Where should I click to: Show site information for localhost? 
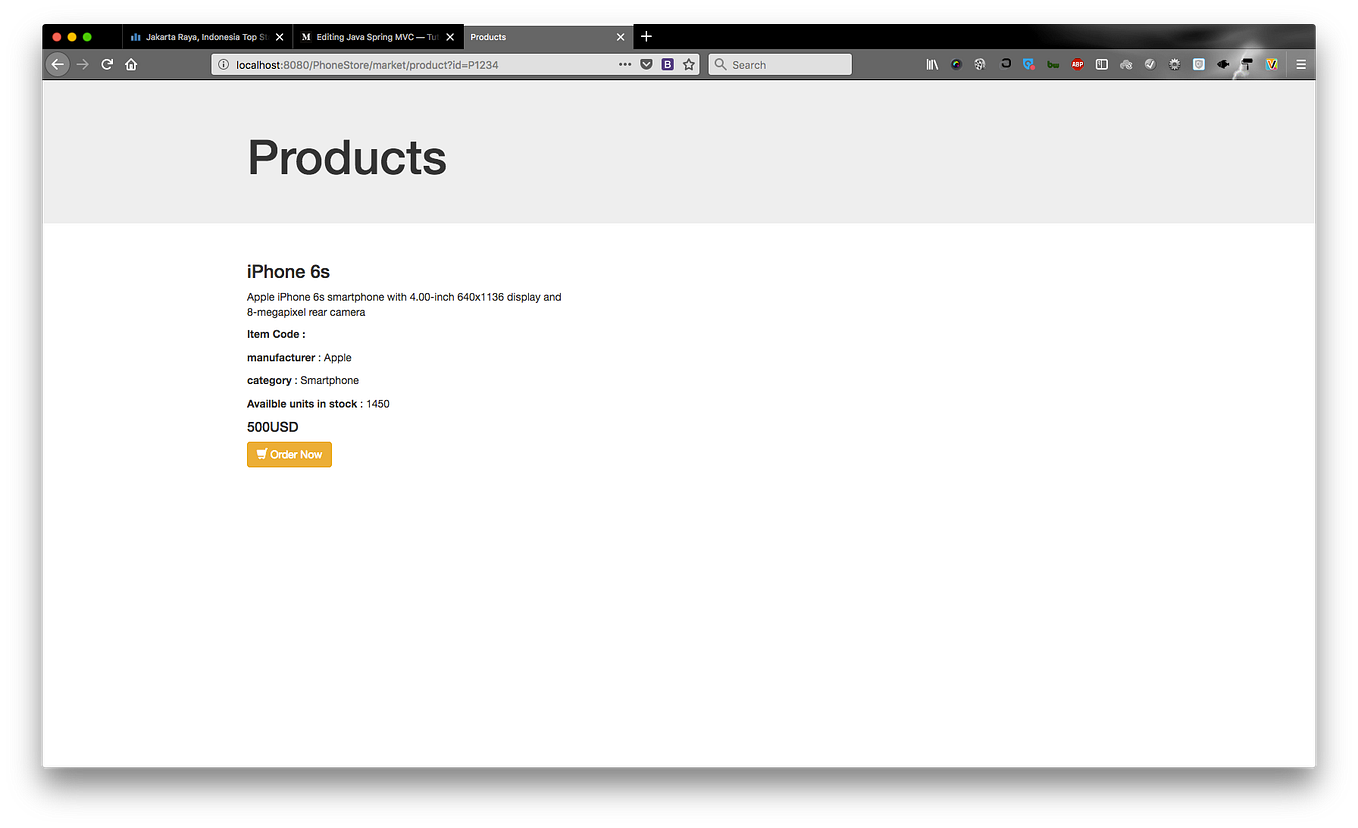coord(224,64)
